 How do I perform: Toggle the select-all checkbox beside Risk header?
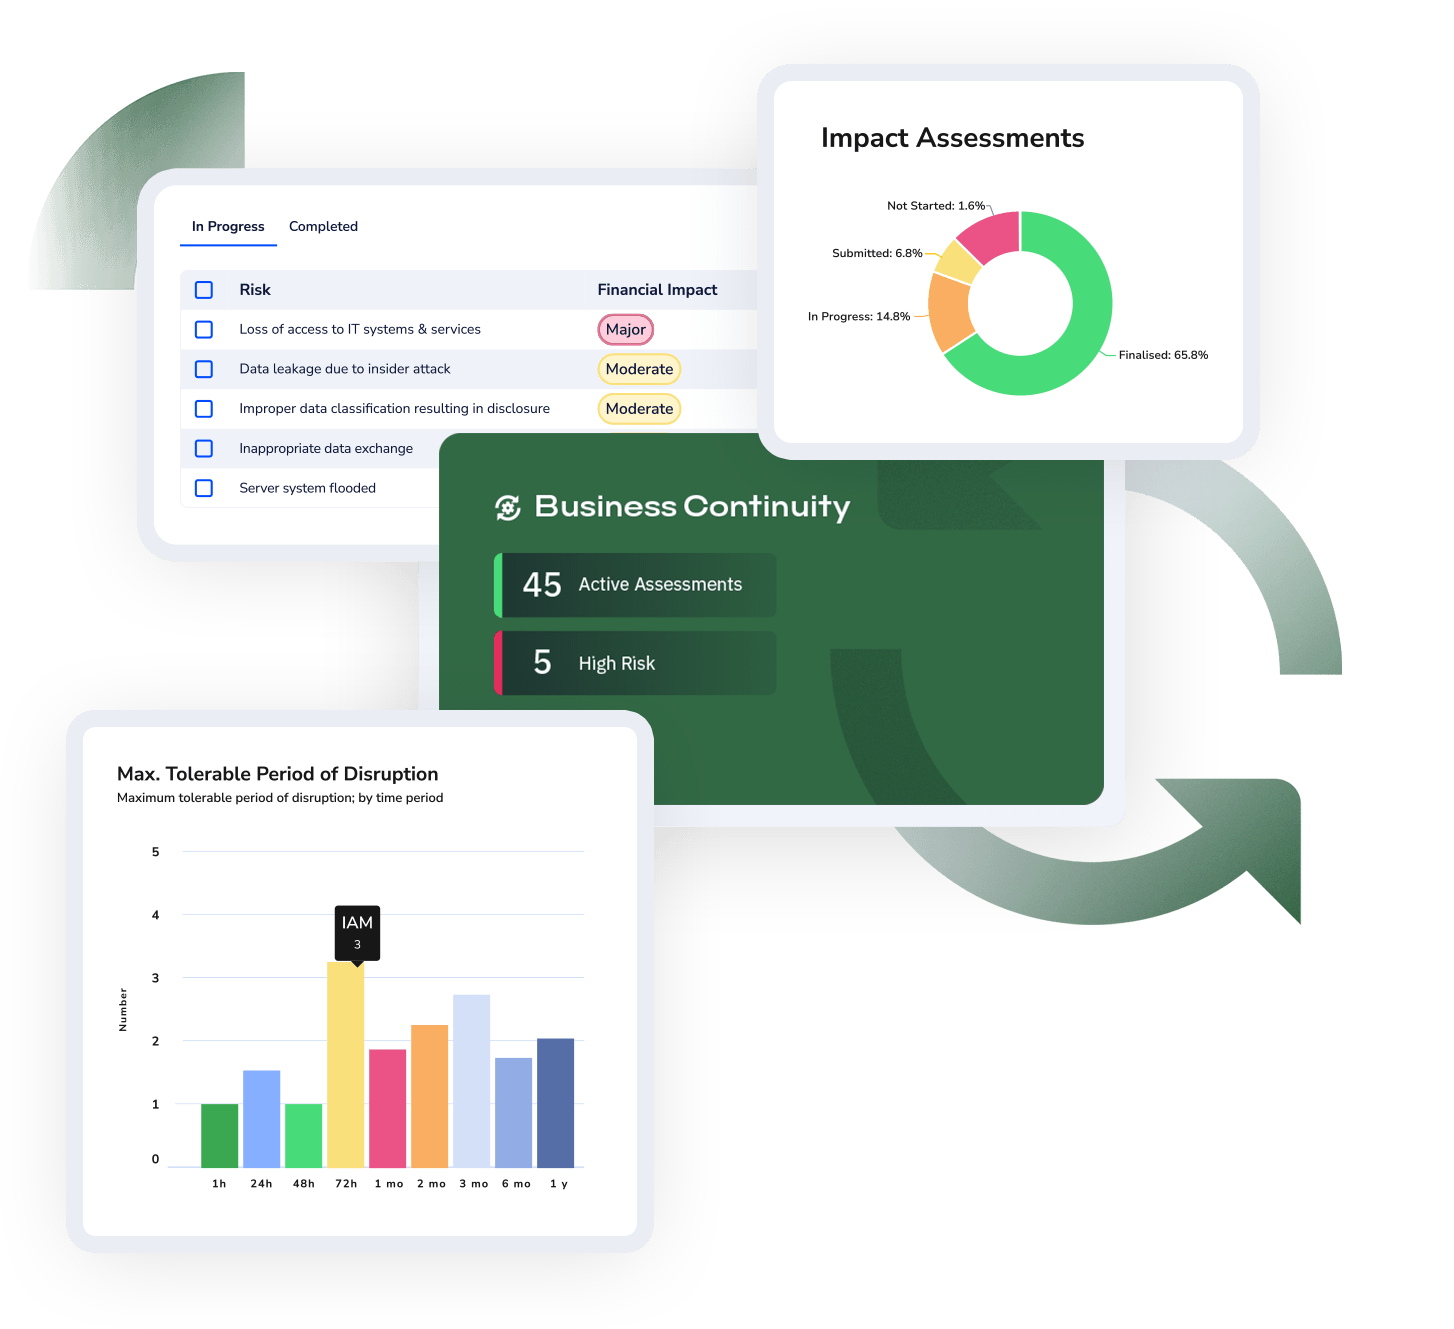[204, 290]
